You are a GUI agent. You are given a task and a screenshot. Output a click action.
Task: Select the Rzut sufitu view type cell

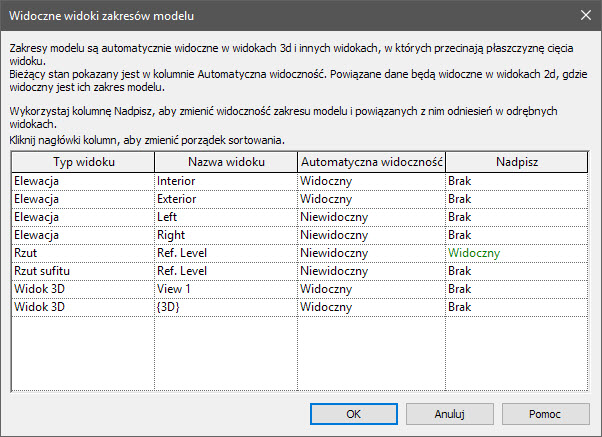pyautogui.click(x=82, y=271)
